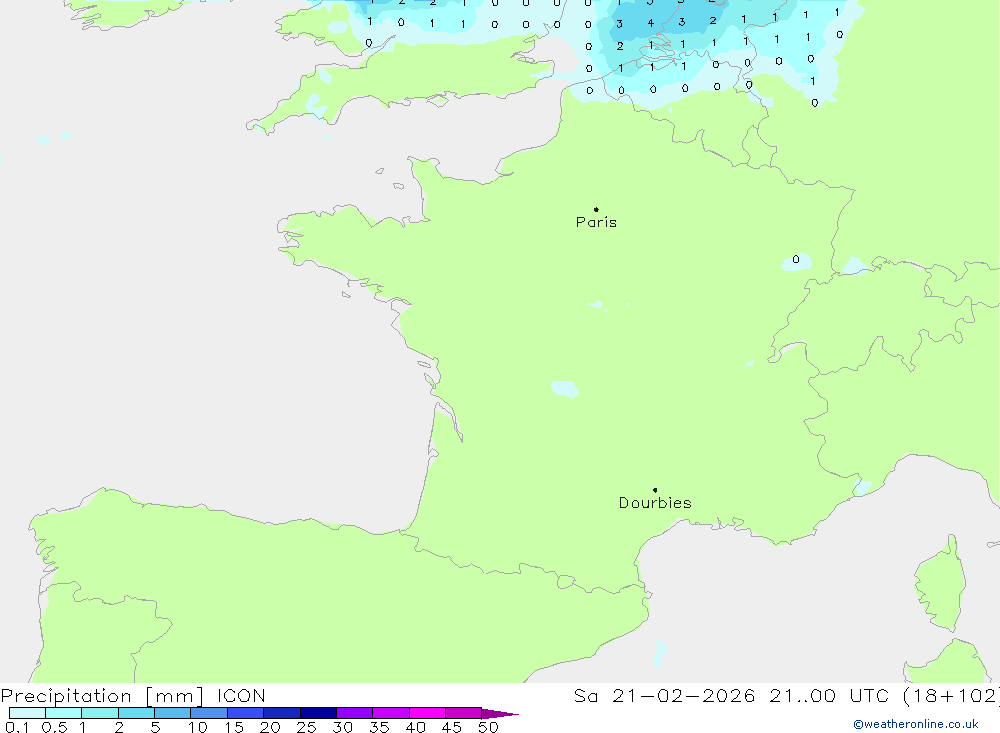Viewport: 1000px width, 733px height.
Task: Select the legend swatch between 20 and 25
Action: pos(282,713)
